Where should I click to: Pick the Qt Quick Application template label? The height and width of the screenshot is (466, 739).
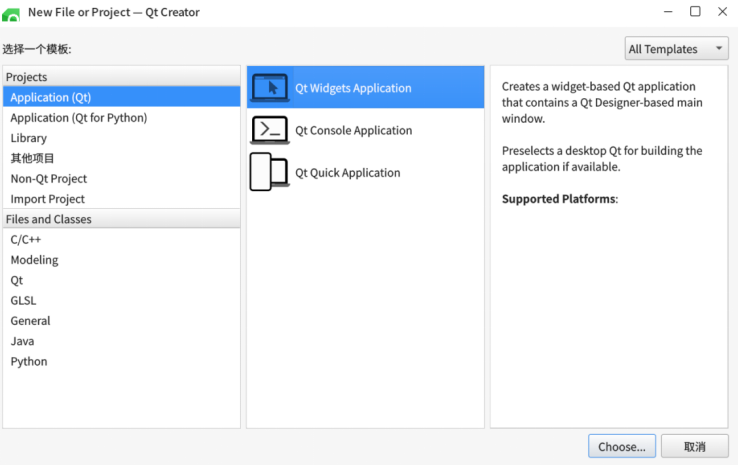click(347, 172)
